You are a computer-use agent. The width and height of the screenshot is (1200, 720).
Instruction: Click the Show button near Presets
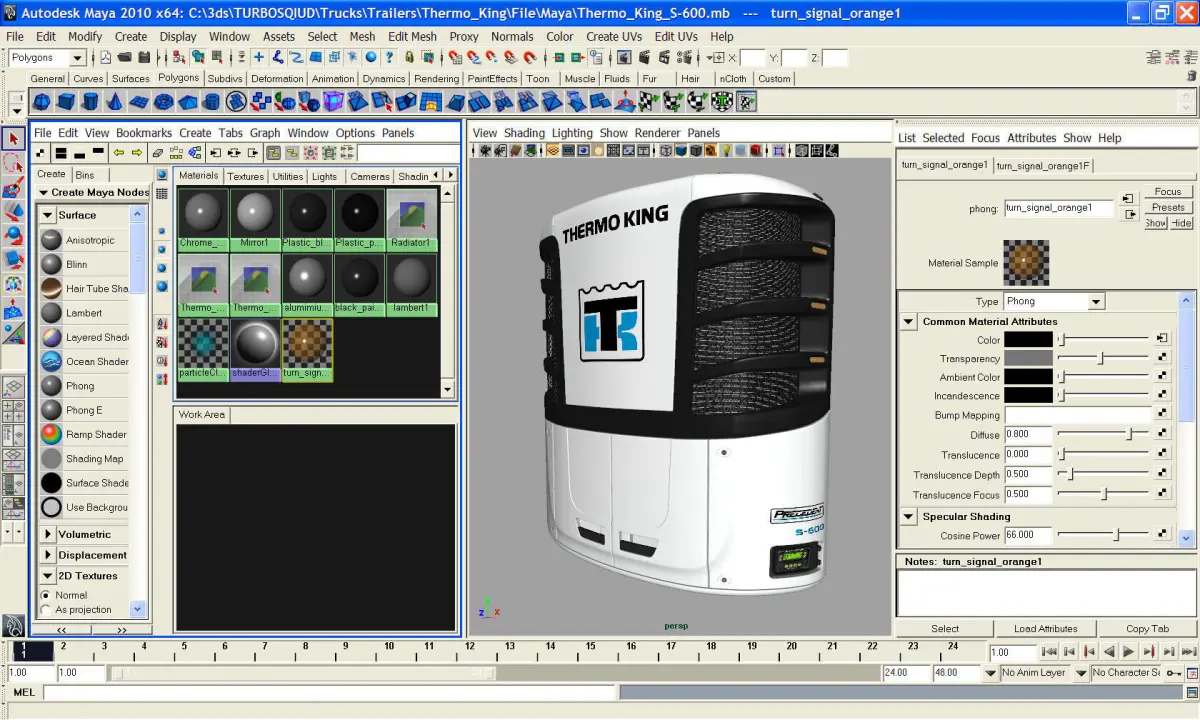click(x=1156, y=223)
